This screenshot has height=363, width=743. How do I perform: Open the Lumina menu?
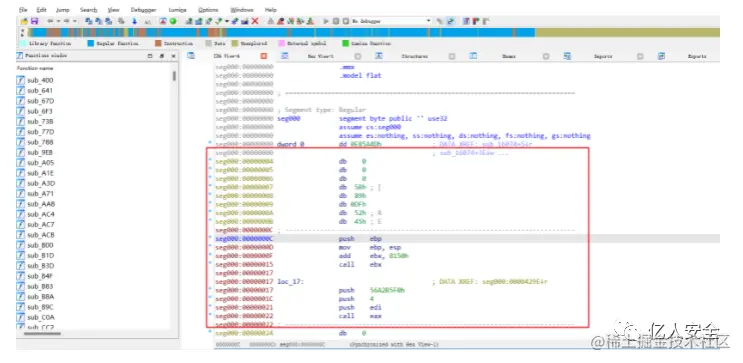coord(177,9)
